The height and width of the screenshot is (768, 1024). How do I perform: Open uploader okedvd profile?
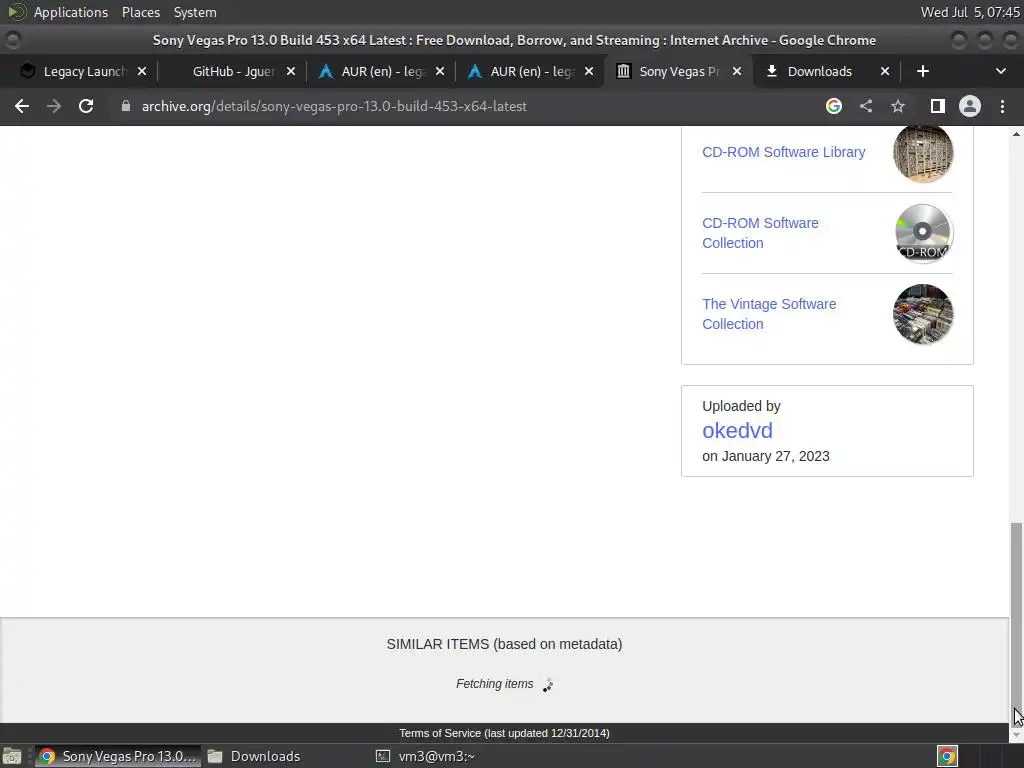click(737, 430)
